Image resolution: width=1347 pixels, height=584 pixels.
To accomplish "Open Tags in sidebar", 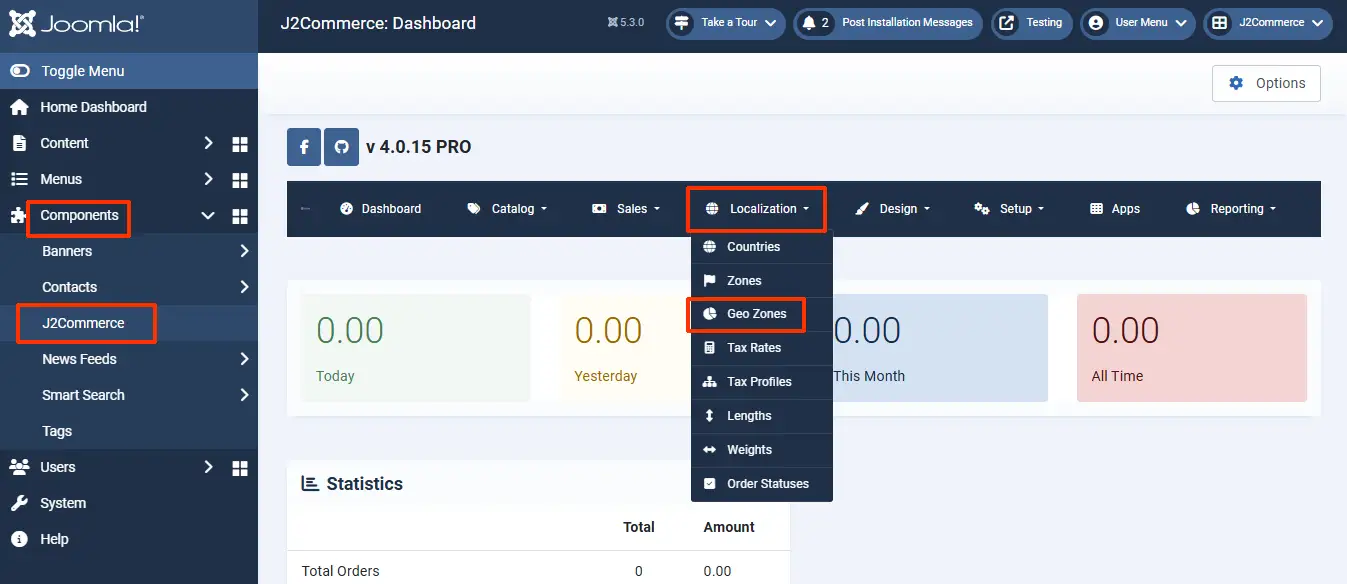I will pos(57,431).
